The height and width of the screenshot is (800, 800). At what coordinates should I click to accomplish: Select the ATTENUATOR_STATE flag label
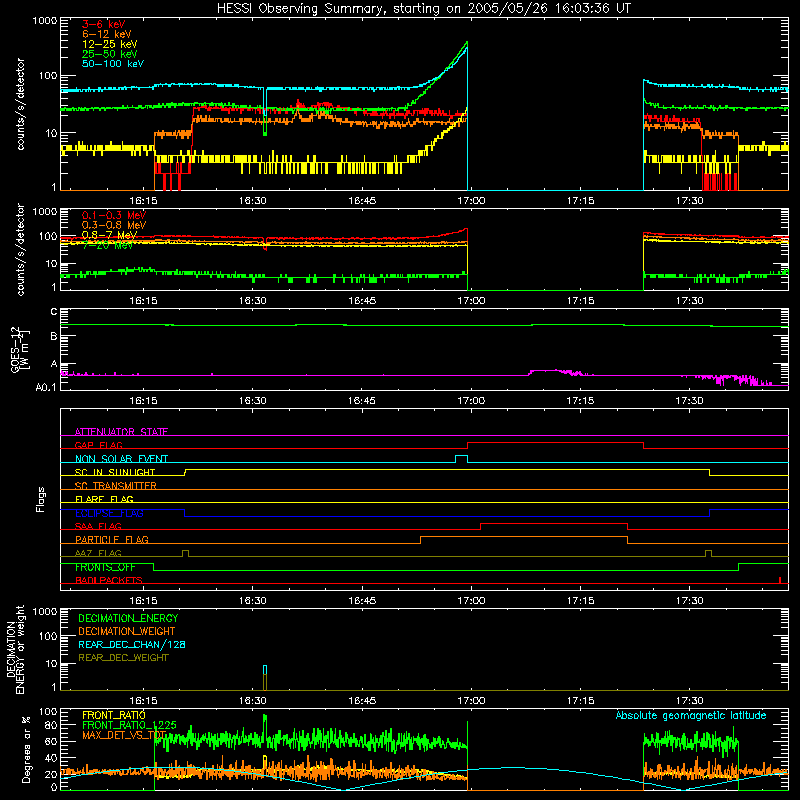121,432
